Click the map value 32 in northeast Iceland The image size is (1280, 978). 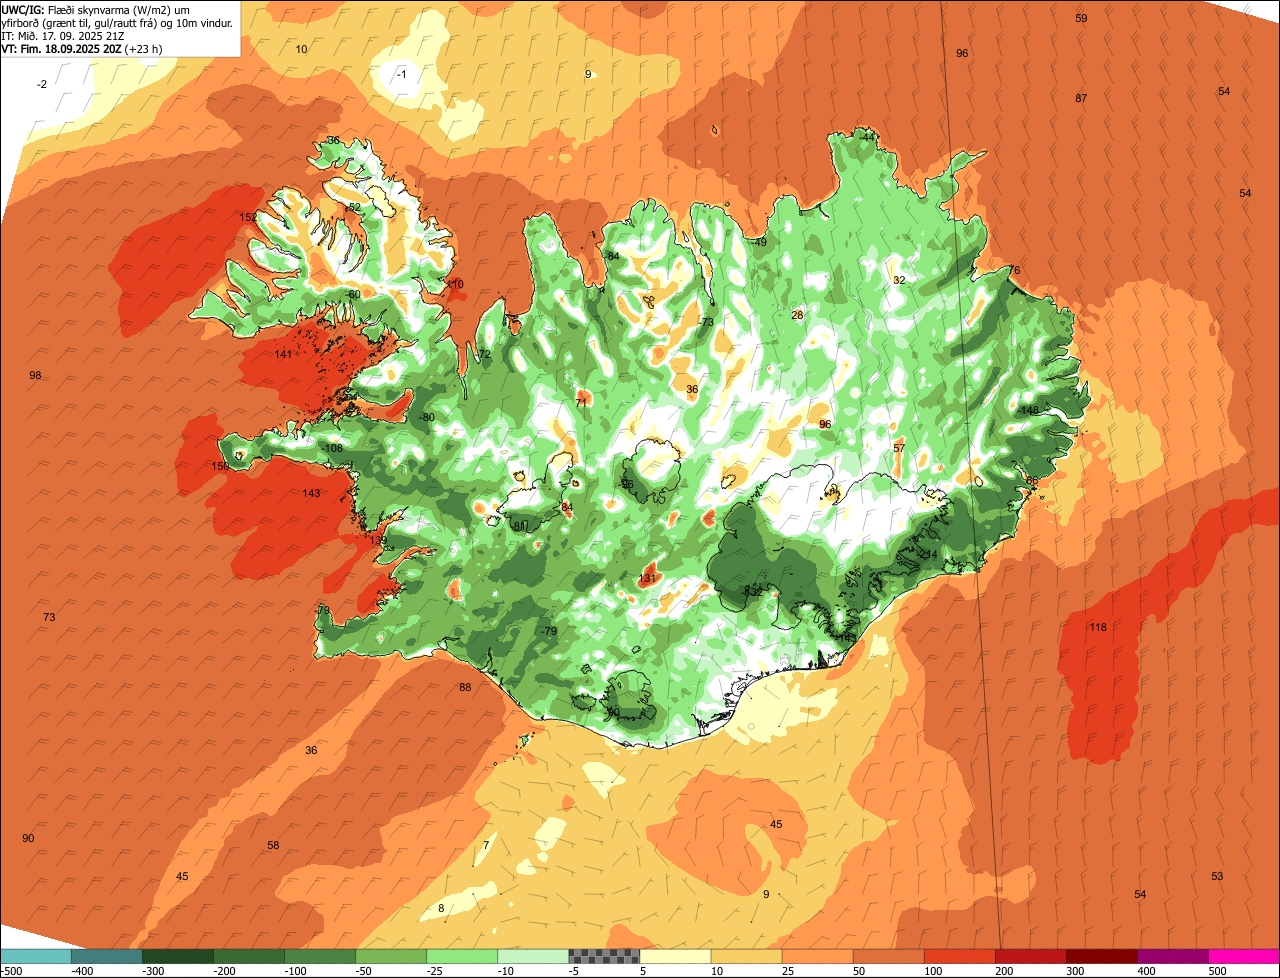coord(899,280)
